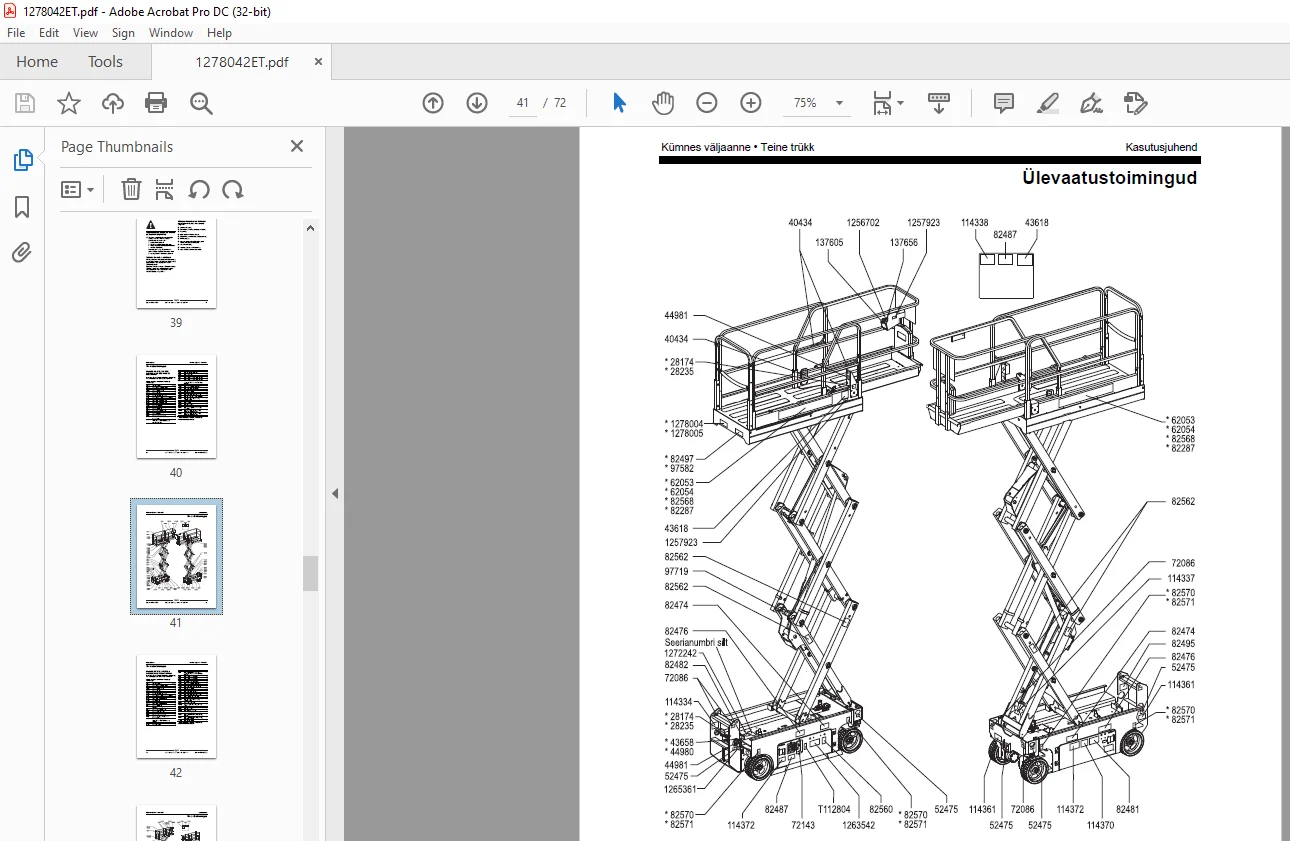Viewport: 1290px width, 841px height.
Task: Open the Edit menu
Action: click(x=49, y=33)
